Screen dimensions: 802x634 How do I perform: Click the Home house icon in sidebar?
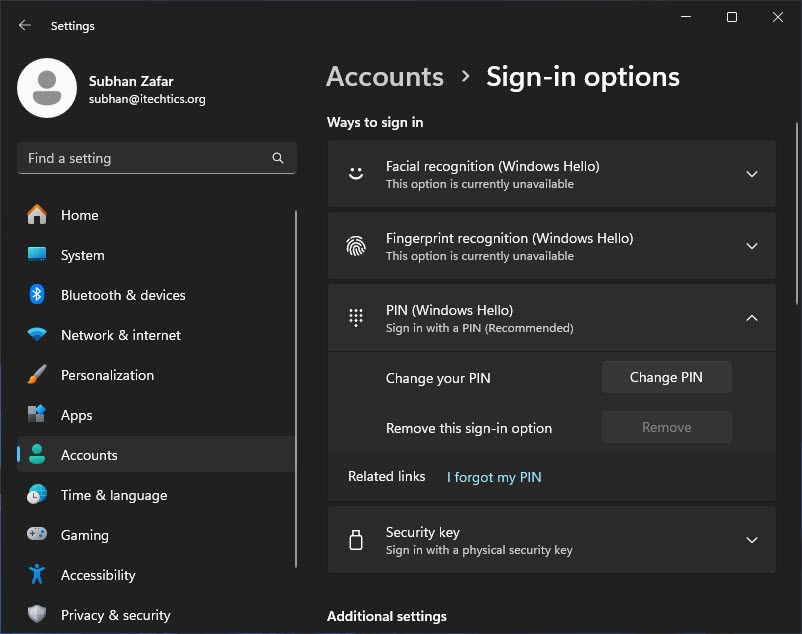37,215
